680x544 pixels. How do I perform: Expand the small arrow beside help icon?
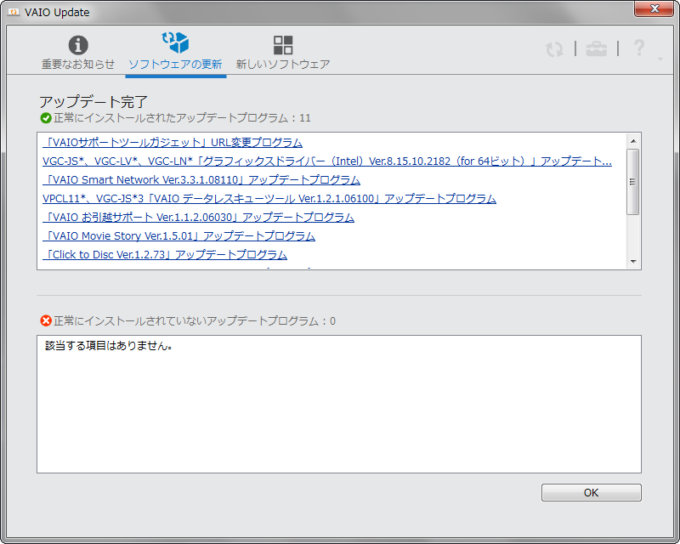coord(660,58)
